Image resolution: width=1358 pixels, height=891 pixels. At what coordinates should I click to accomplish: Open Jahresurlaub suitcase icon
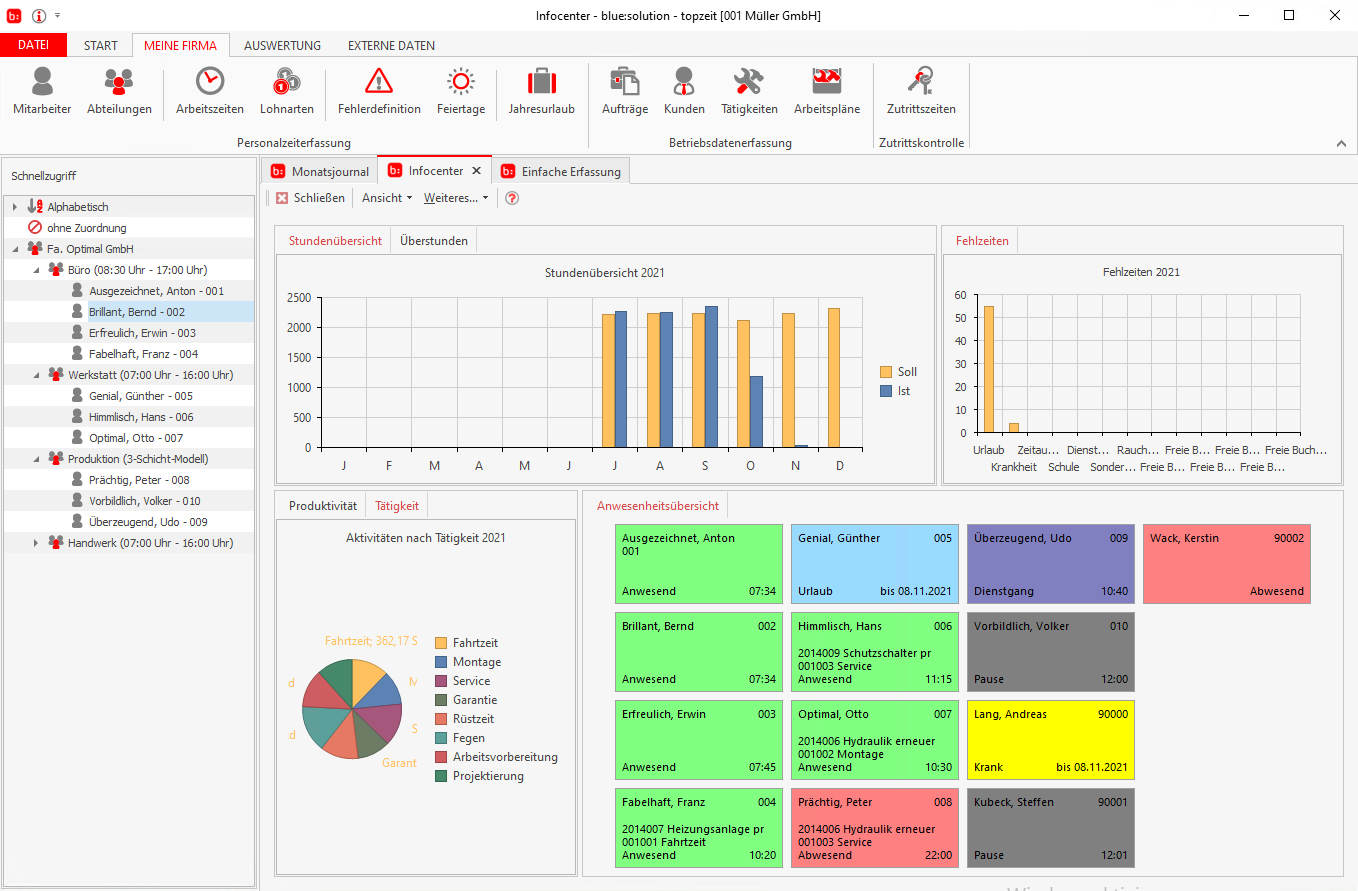point(541,82)
